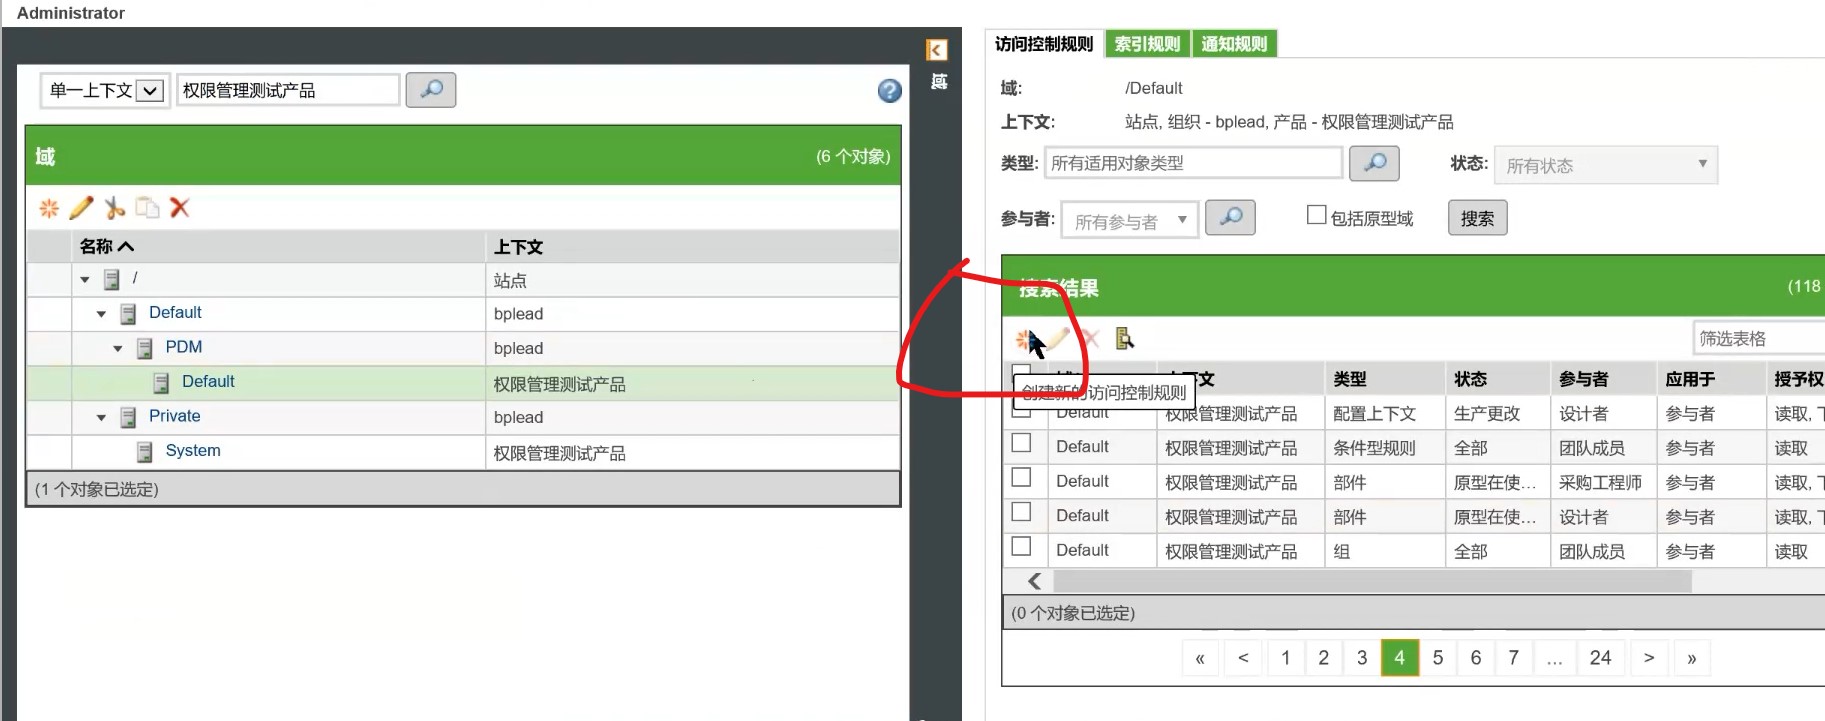Collapse the domain panel with the orange arrow icon

[x=937, y=50]
